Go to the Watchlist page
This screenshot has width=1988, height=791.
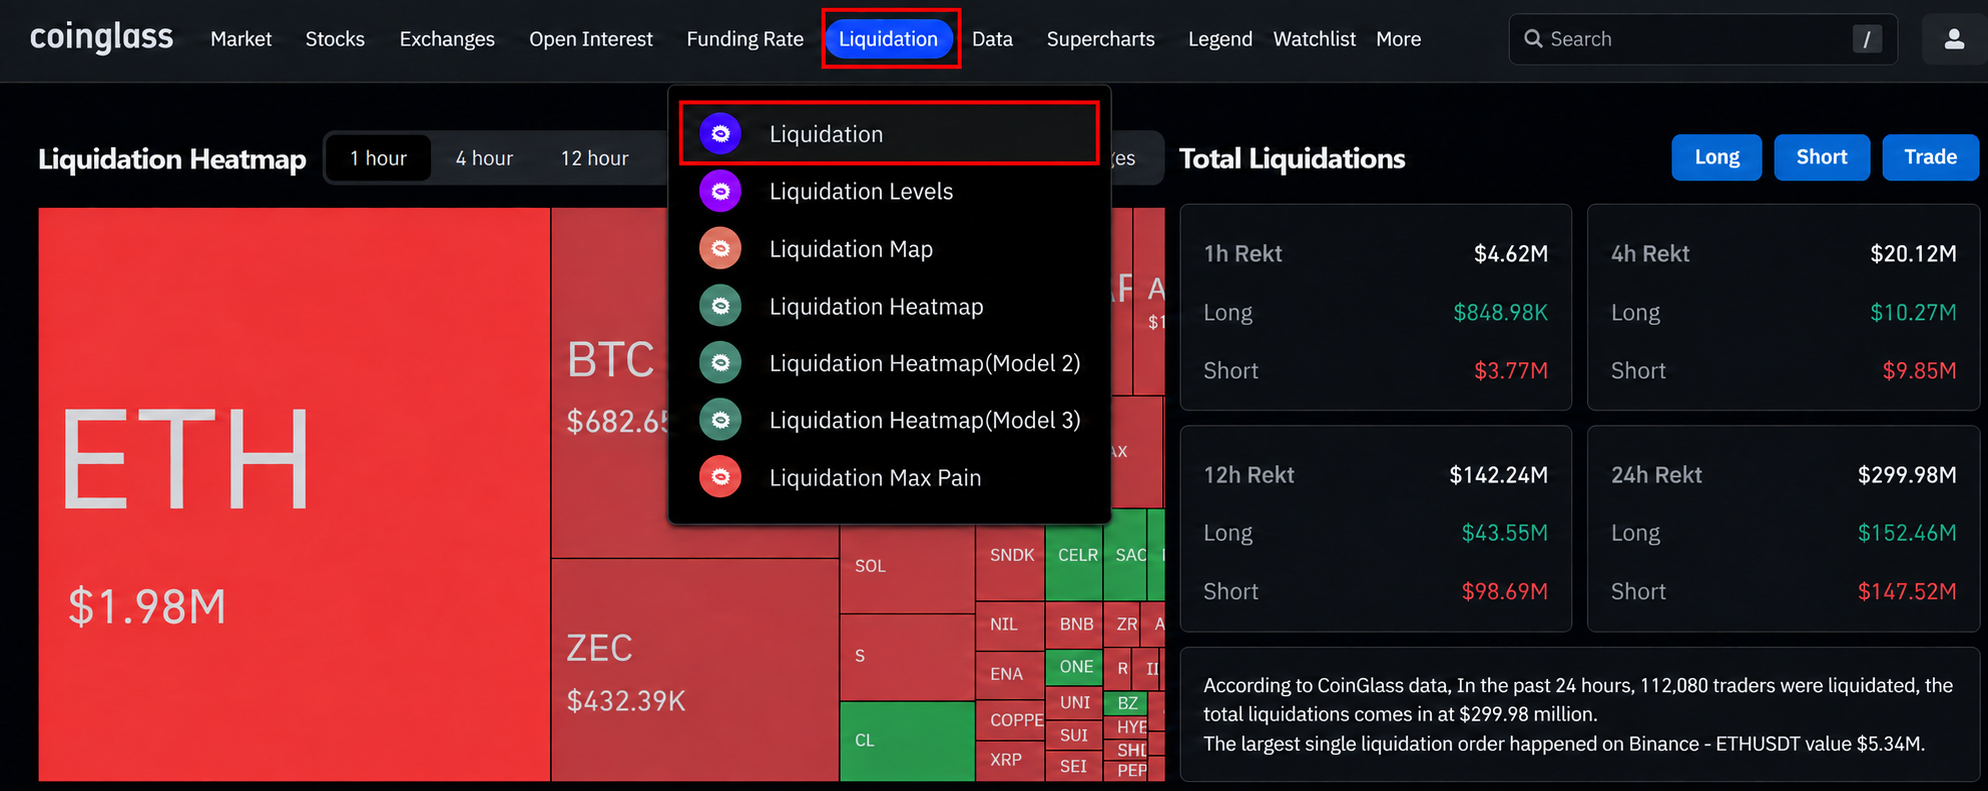coord(1314,39)
